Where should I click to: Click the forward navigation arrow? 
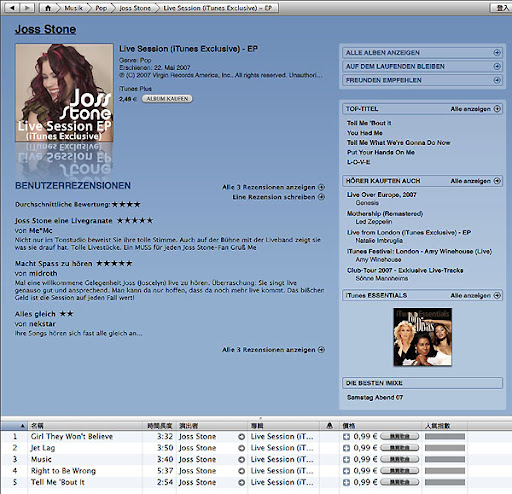click(x=27, y=8)
